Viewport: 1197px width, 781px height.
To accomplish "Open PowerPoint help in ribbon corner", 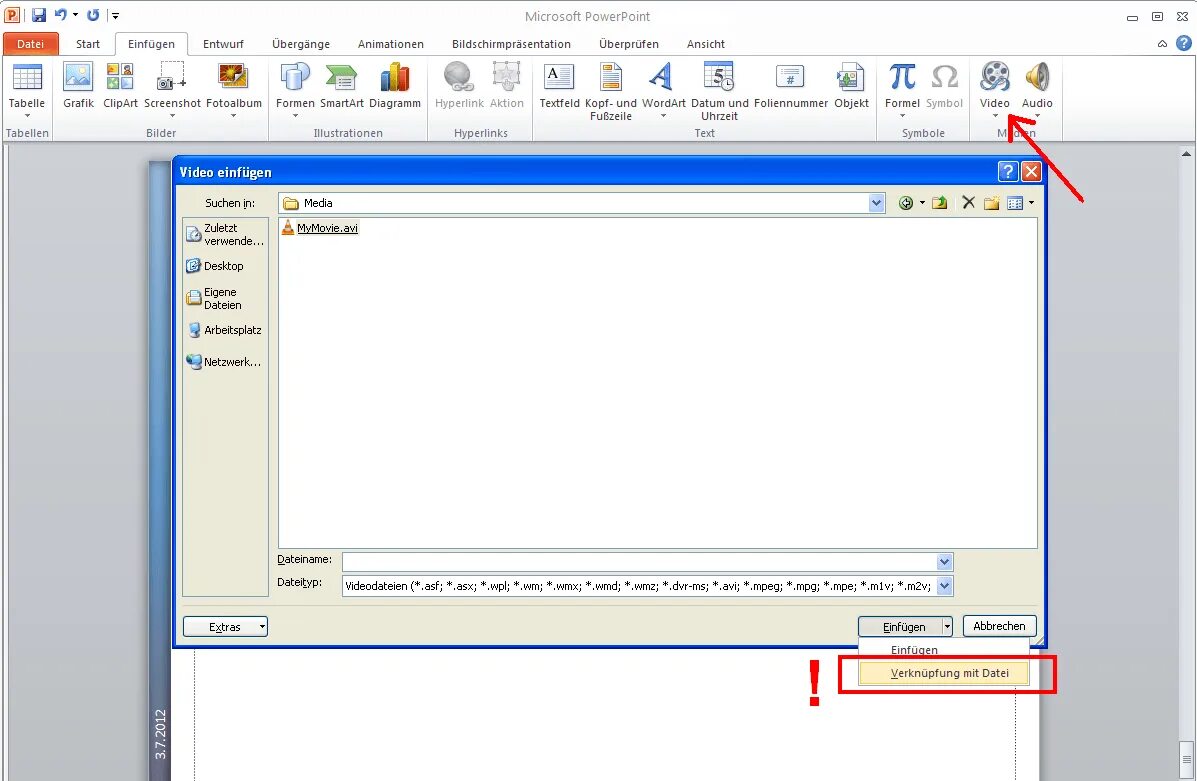I will point(1183,44).
